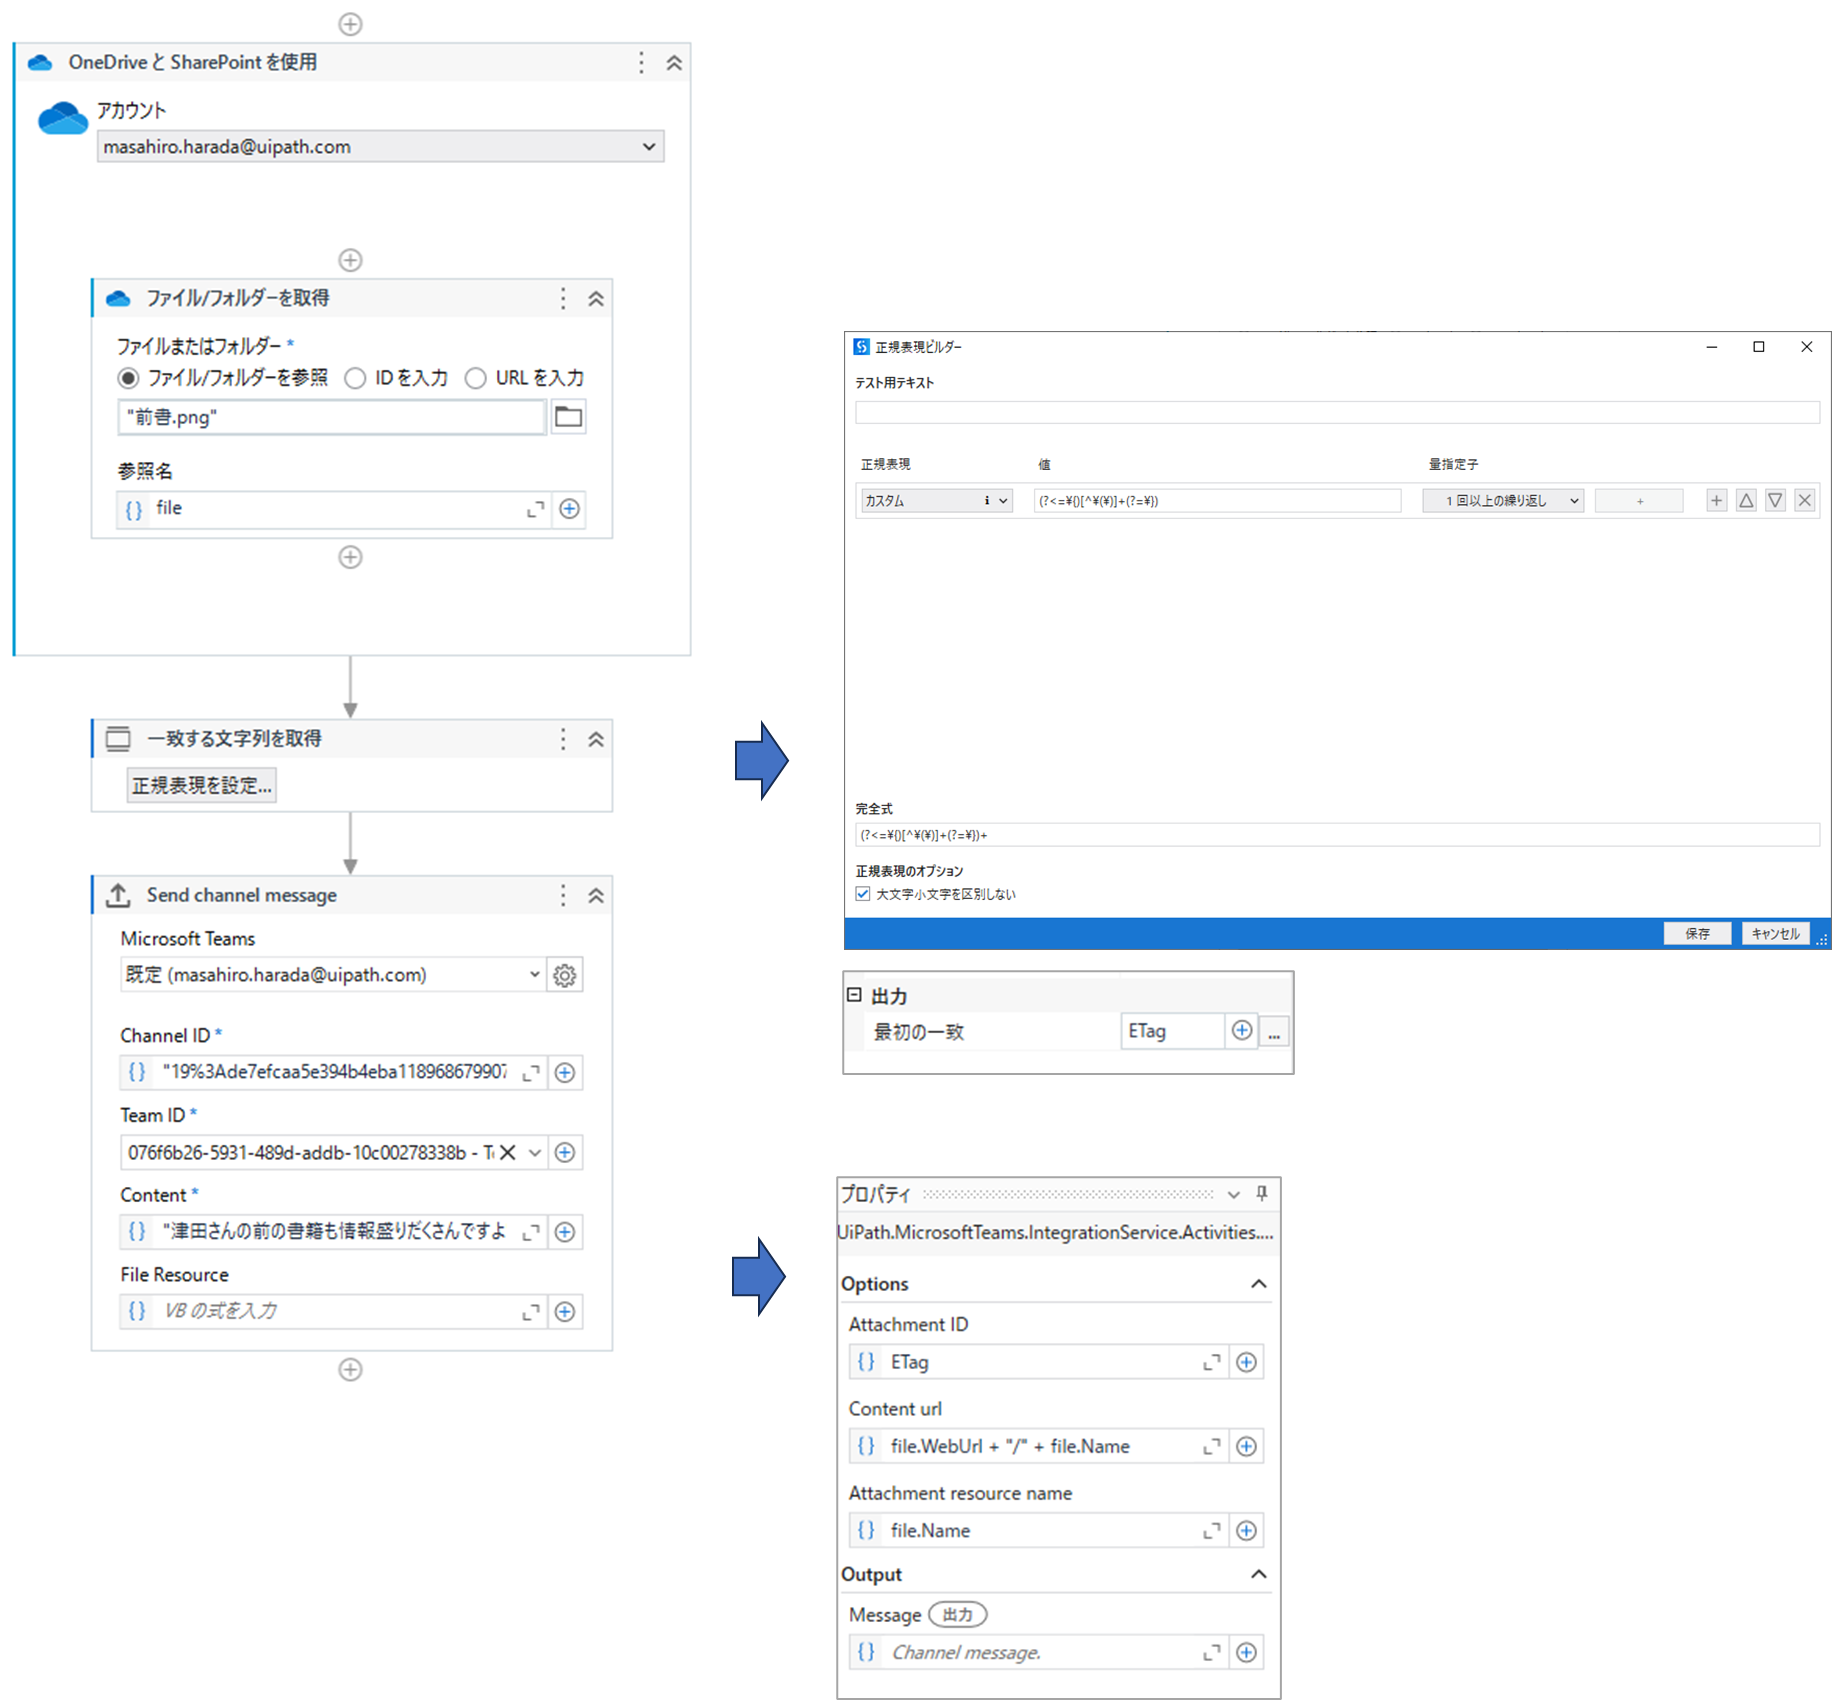The image size is (1832, 1700).
Task: Click plus button next to File Resource
Action: pyautogui.click(x=565, y=1311)
